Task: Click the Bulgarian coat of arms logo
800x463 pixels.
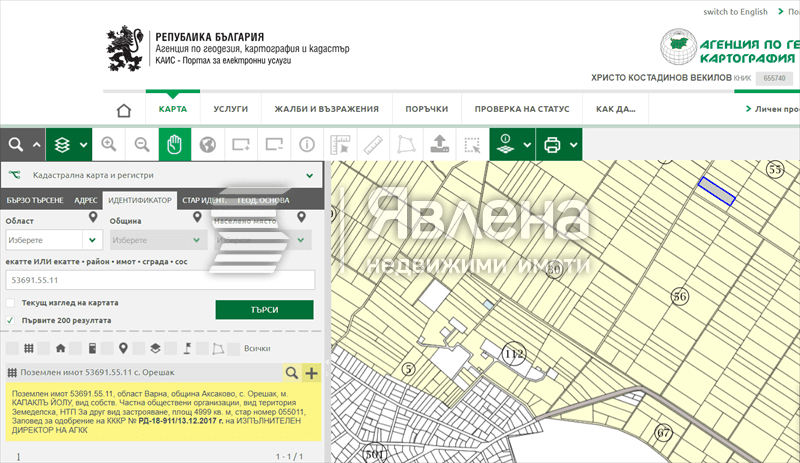Action: [124, 48]
